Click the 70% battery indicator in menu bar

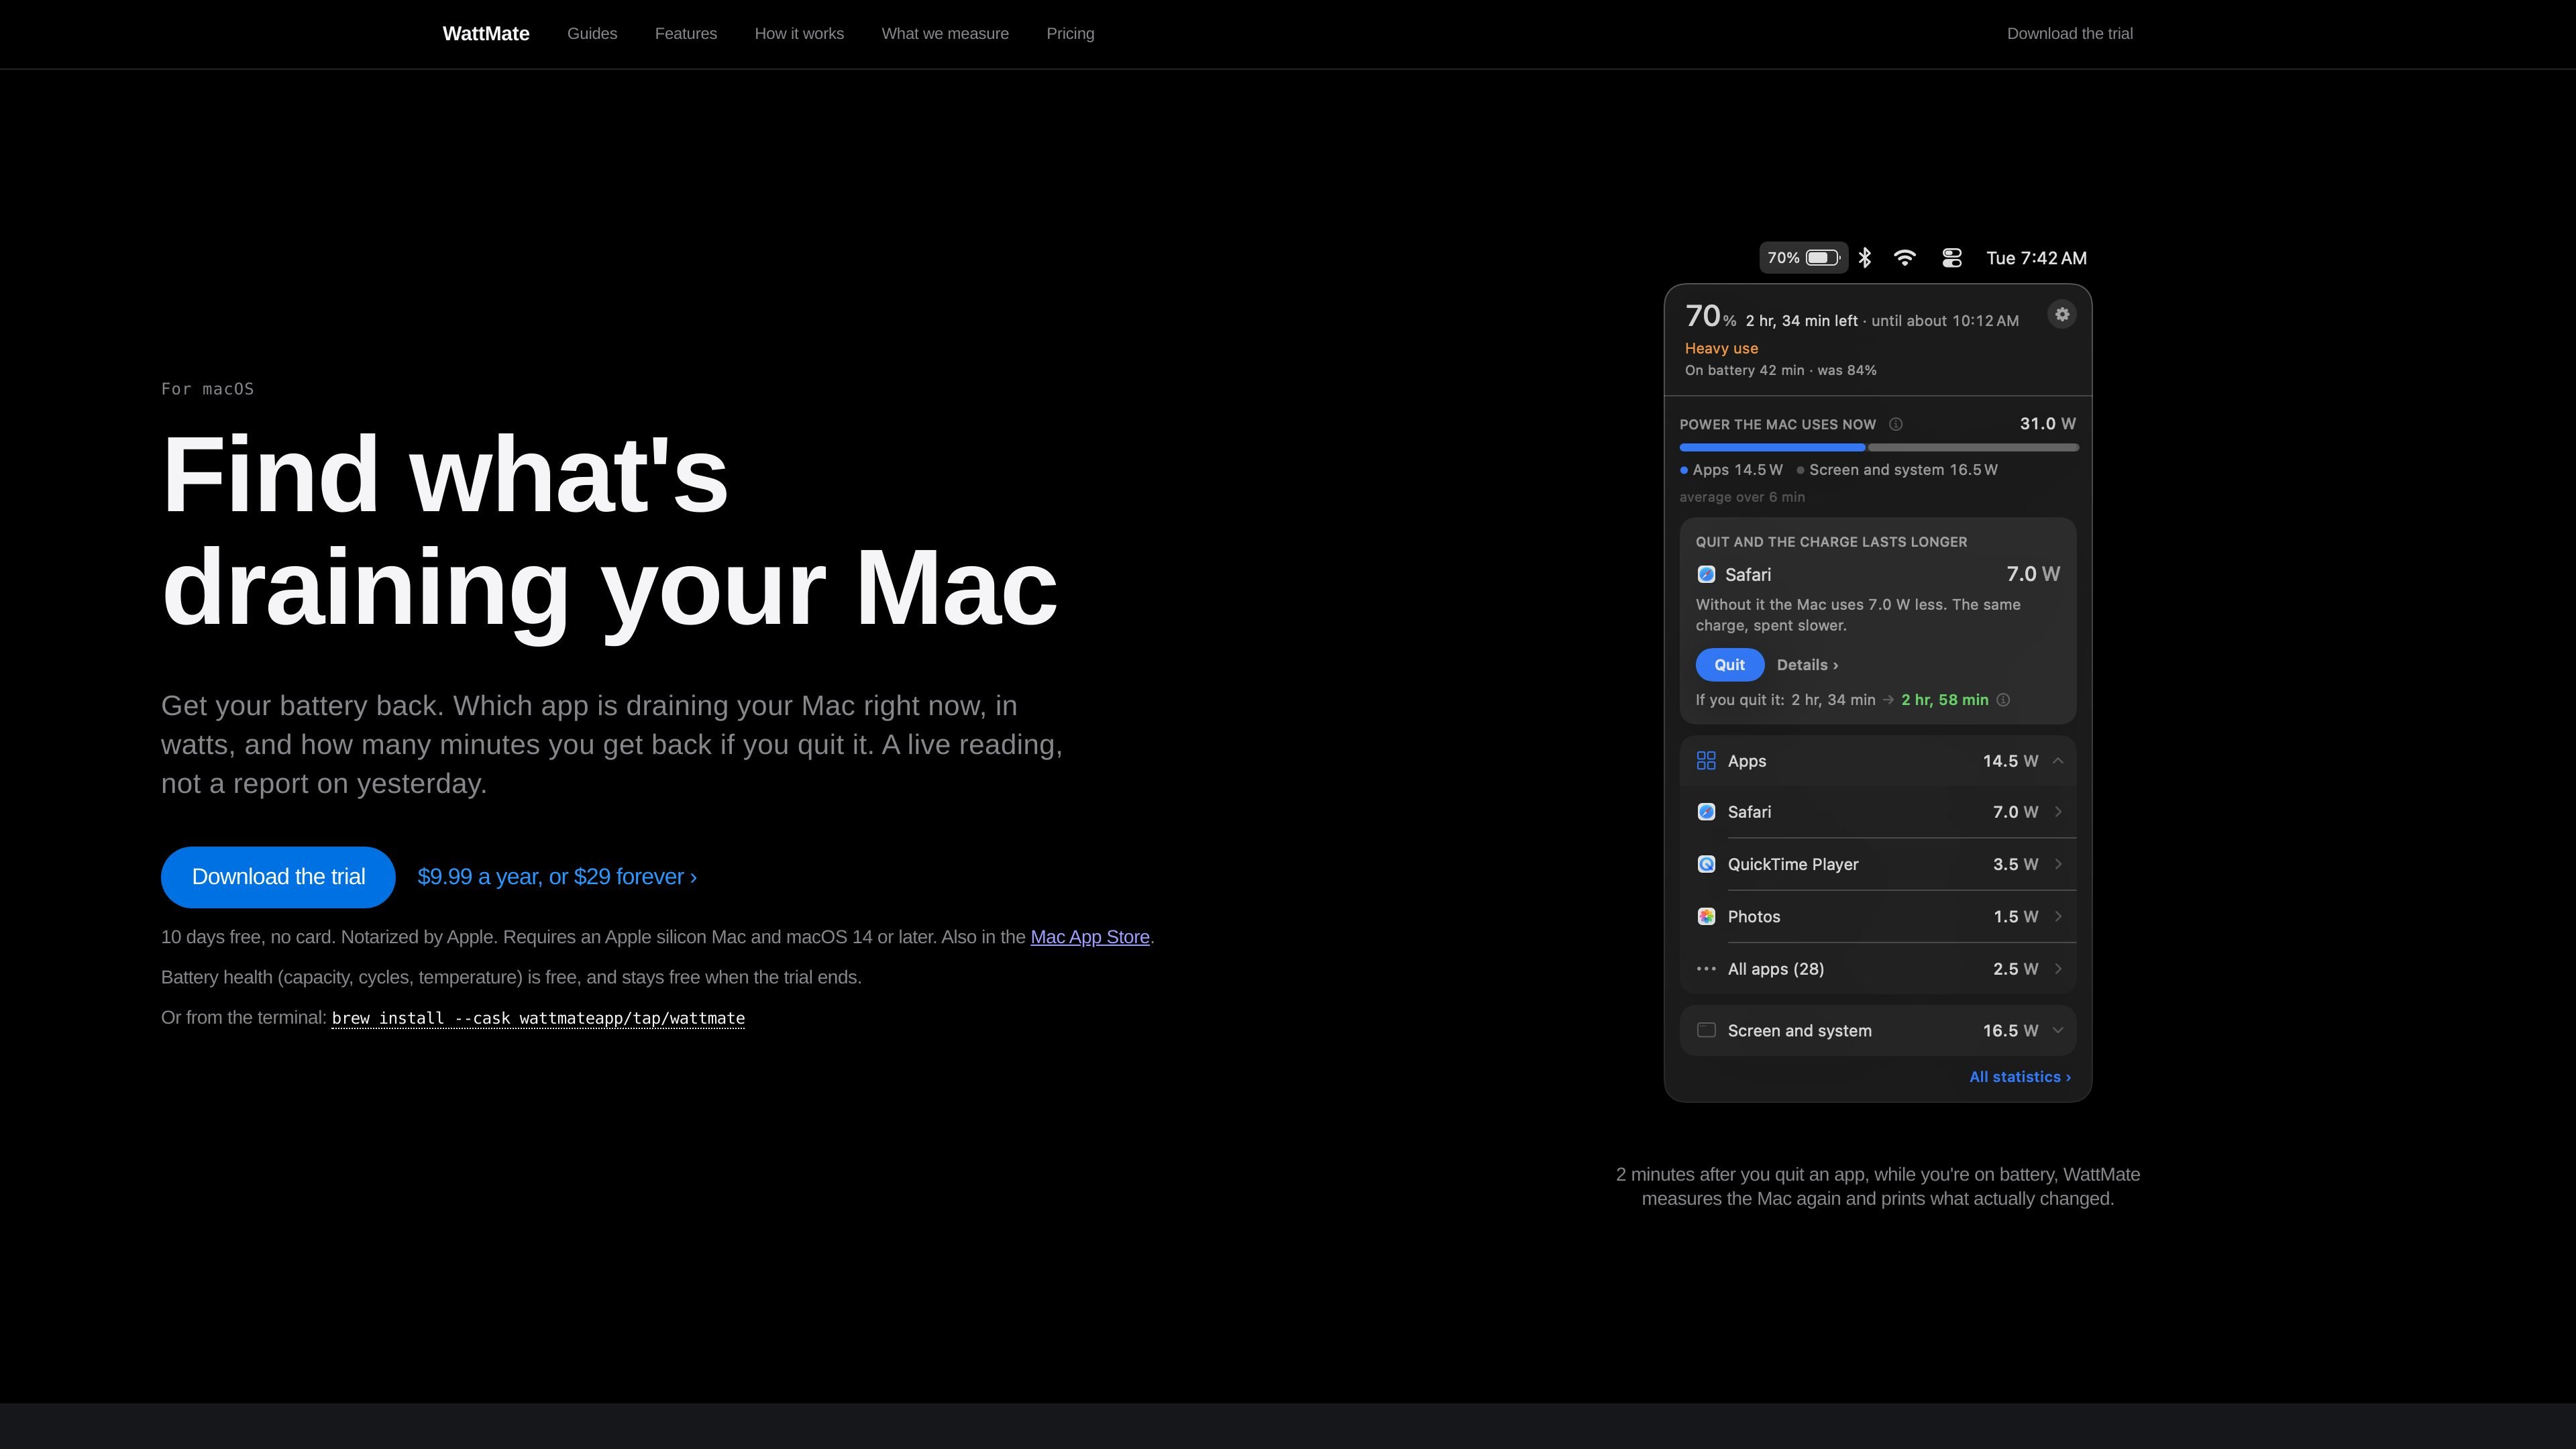tap(1803, 258)
